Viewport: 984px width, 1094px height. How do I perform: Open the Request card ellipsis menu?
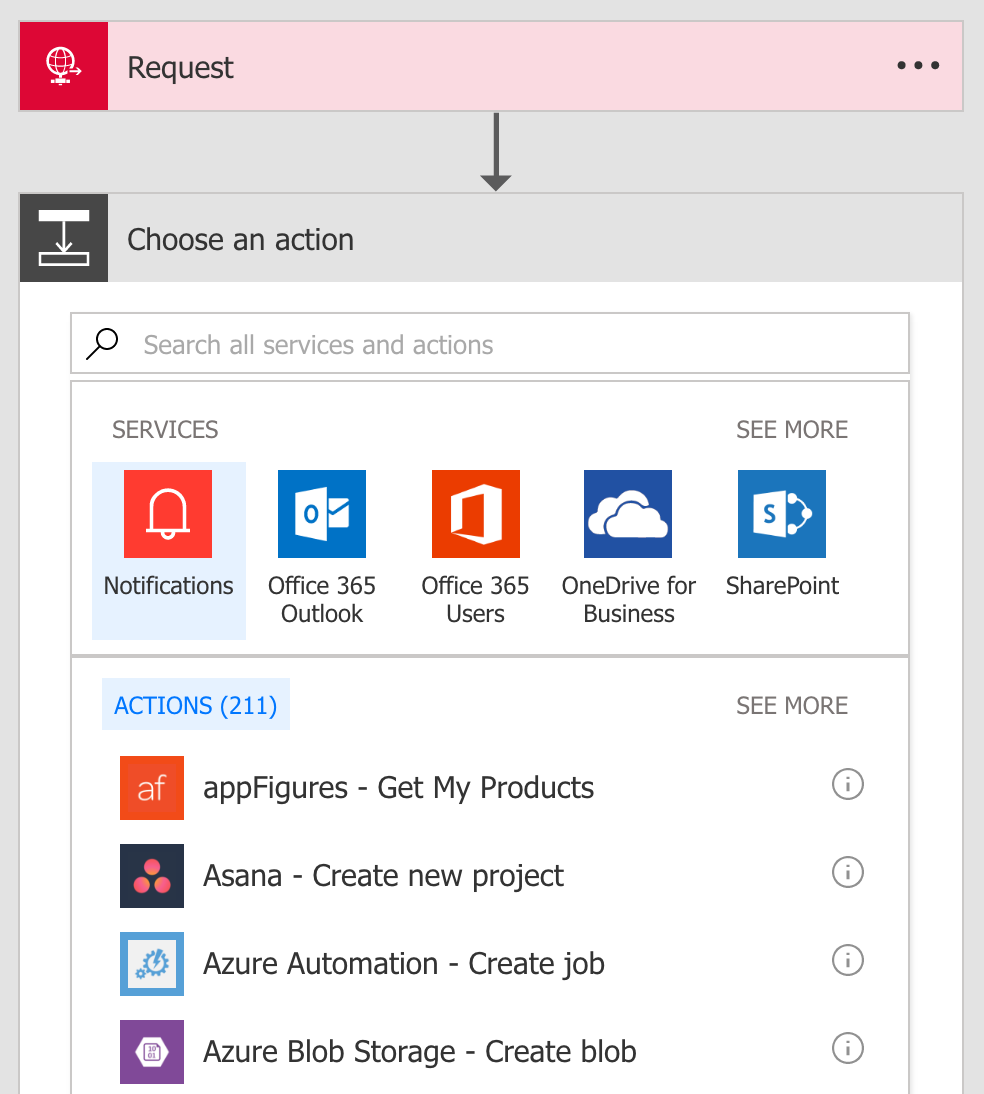[917, 65]
